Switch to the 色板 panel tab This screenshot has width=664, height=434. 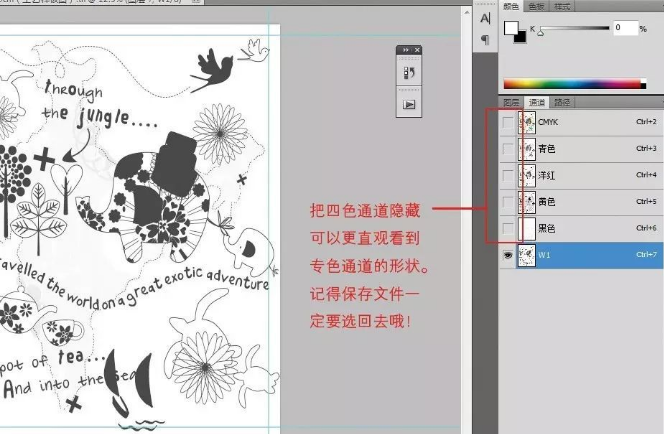pos(536,6)
